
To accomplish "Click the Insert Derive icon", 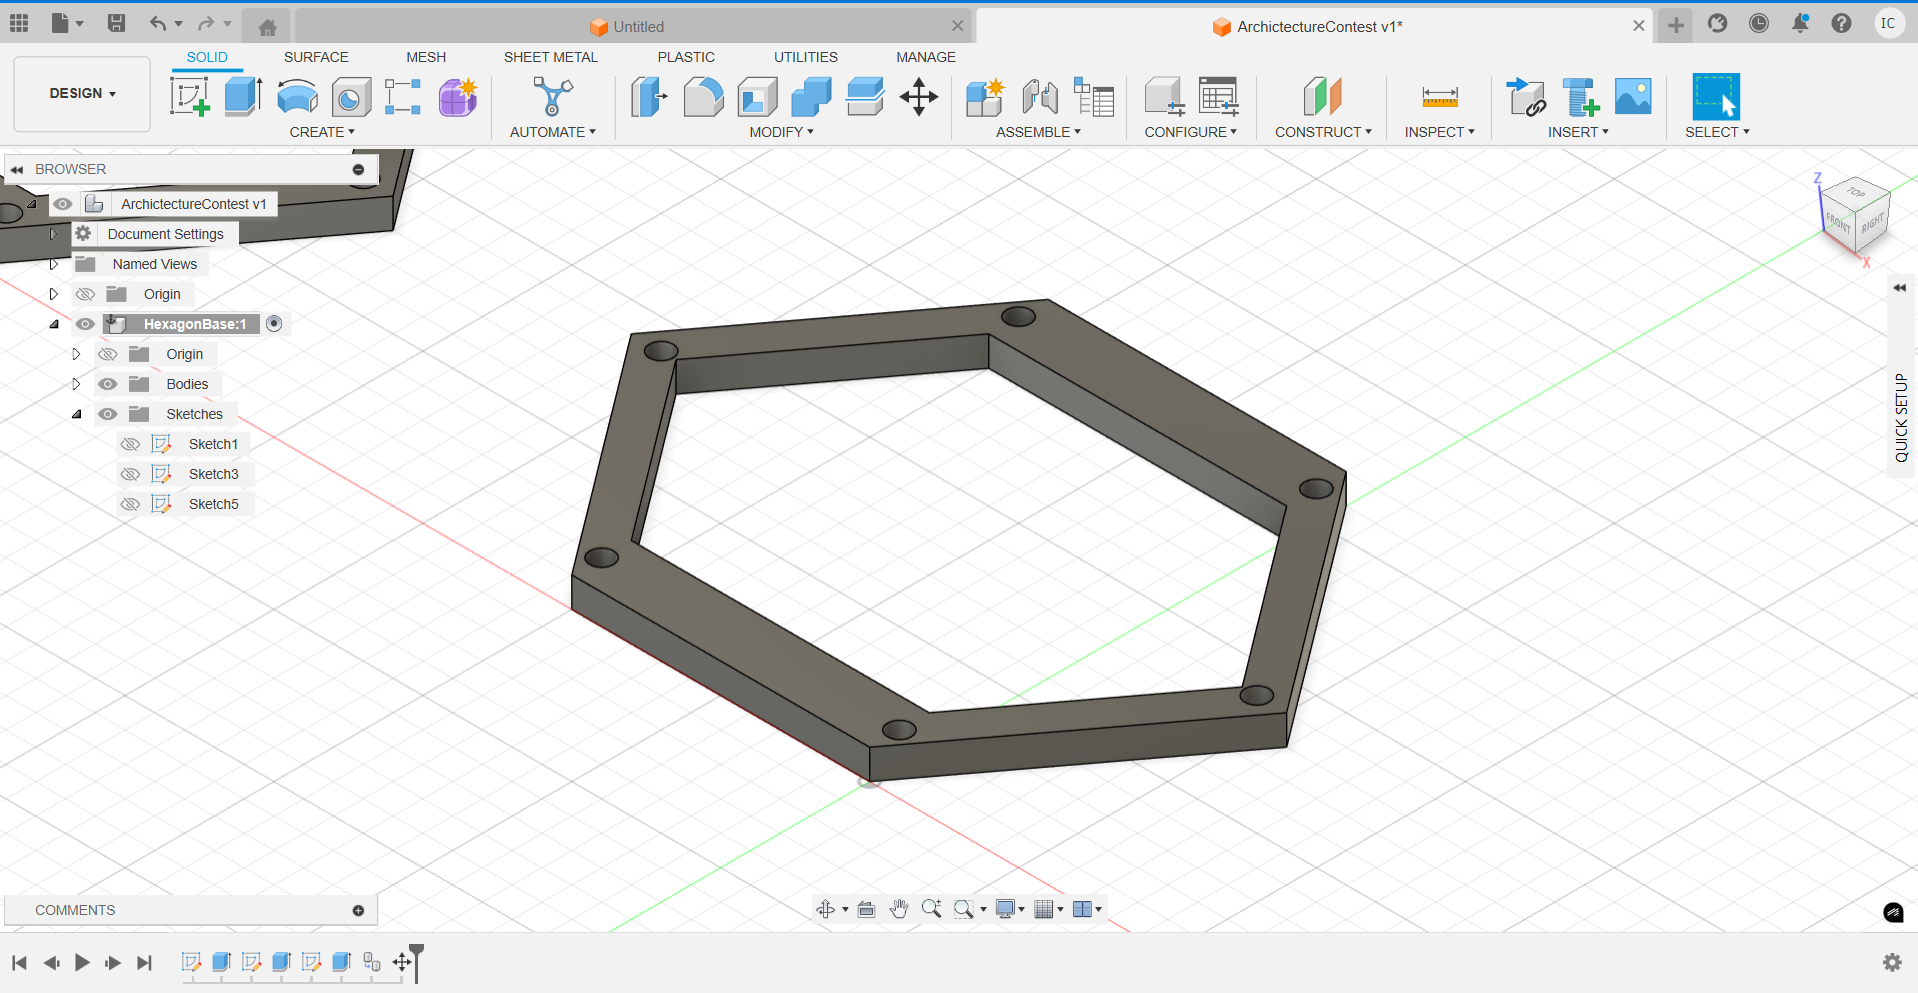I will coord(1526,97).
